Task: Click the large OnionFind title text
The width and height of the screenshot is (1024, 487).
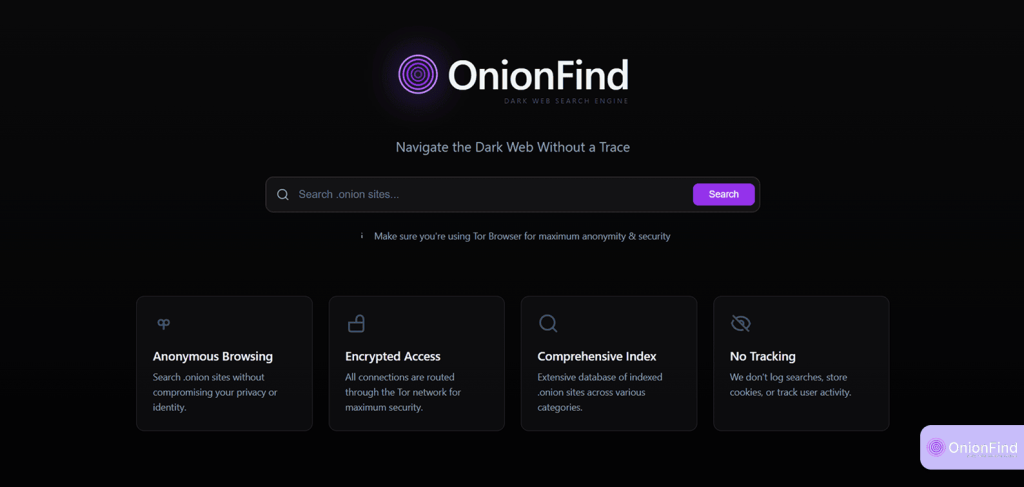Action: coord(538,74)
